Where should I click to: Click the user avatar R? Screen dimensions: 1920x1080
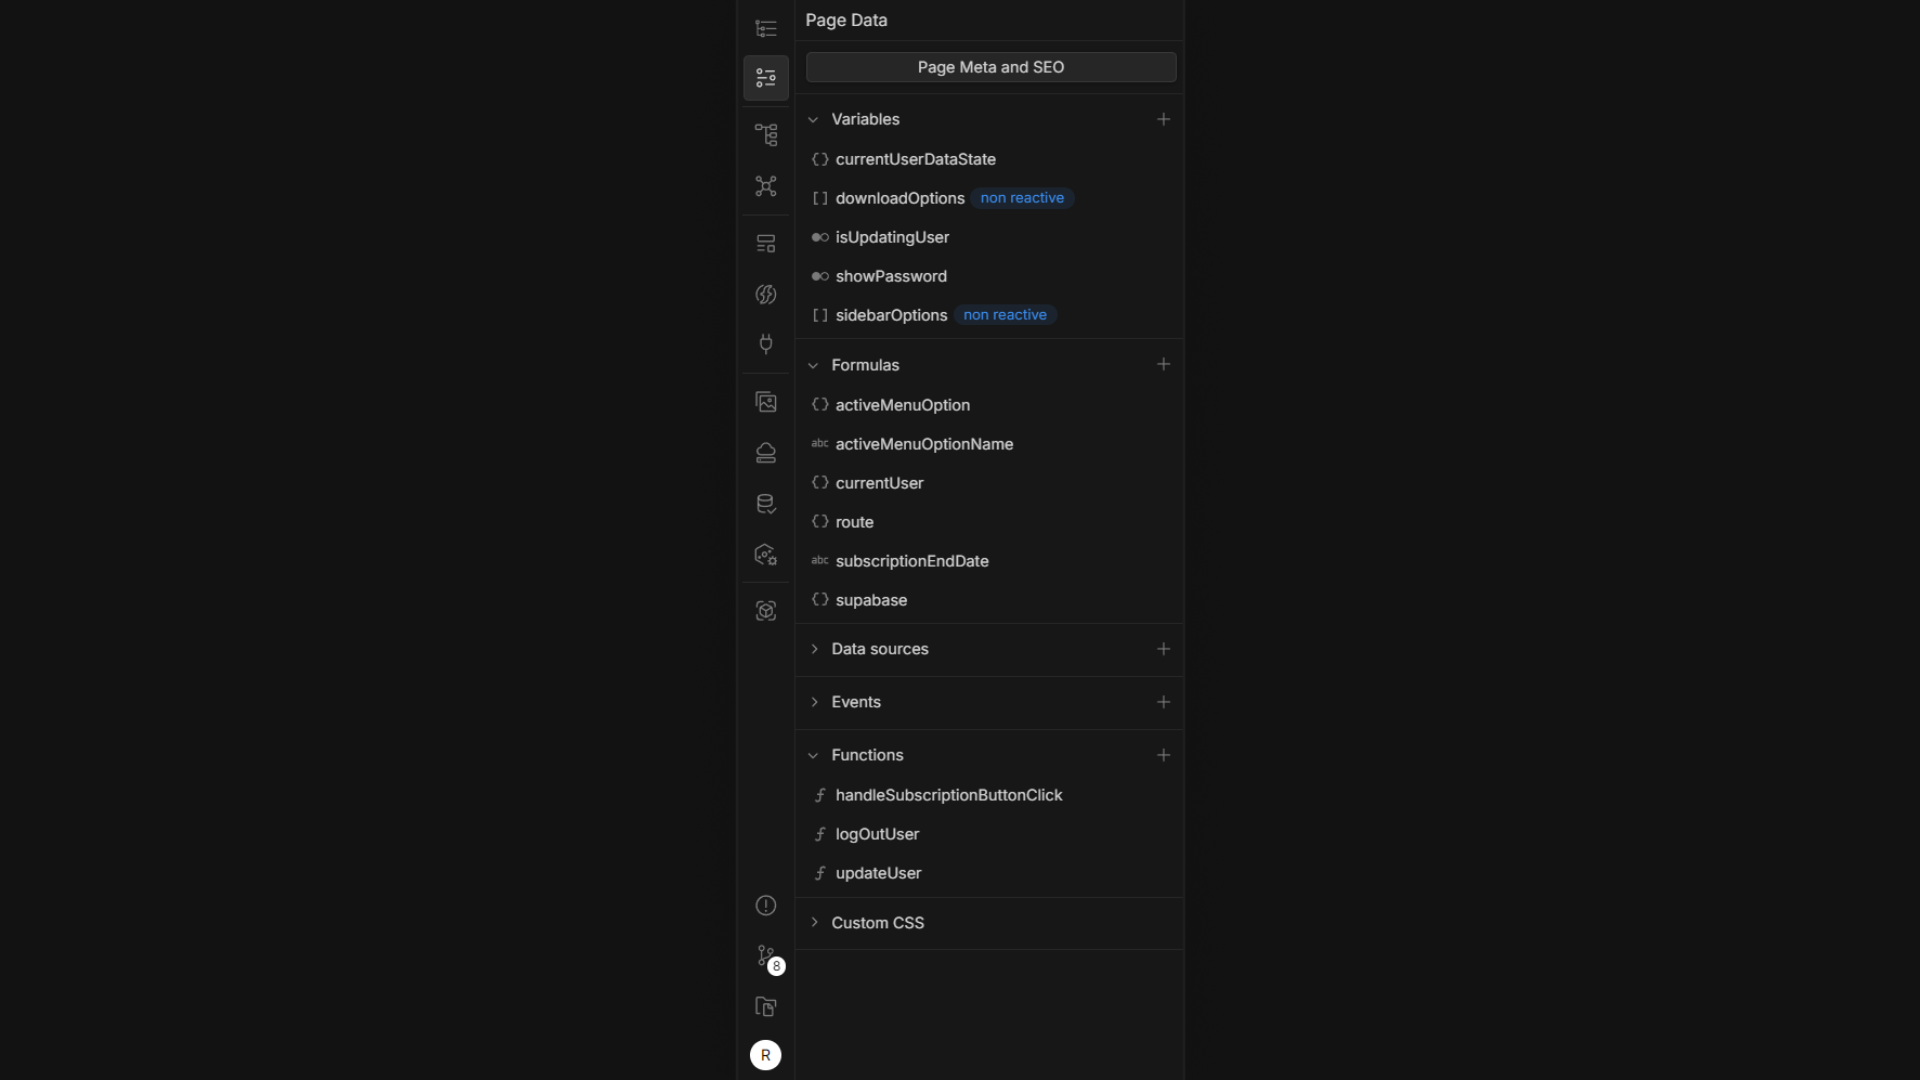coord(765,1055)
